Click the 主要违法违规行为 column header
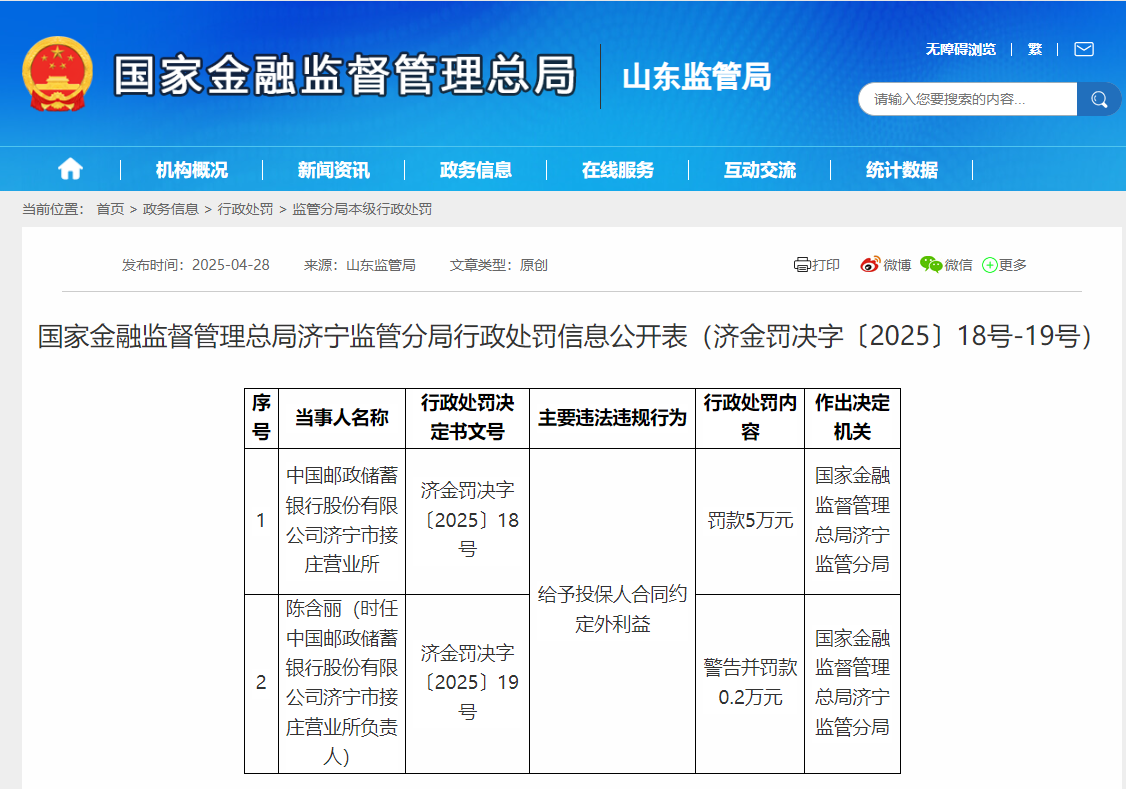The width and height of the screenshot is (1126, 789). pyautogui.click(x=613, y=418)
